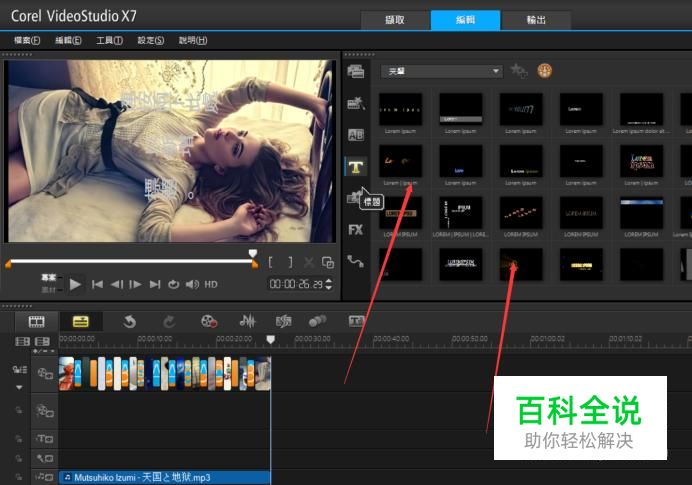Image resolution: width=692 pixels, height=485 pixels.
Task: Open the Record/Capture option reel icon
Action: pos(209,321)
